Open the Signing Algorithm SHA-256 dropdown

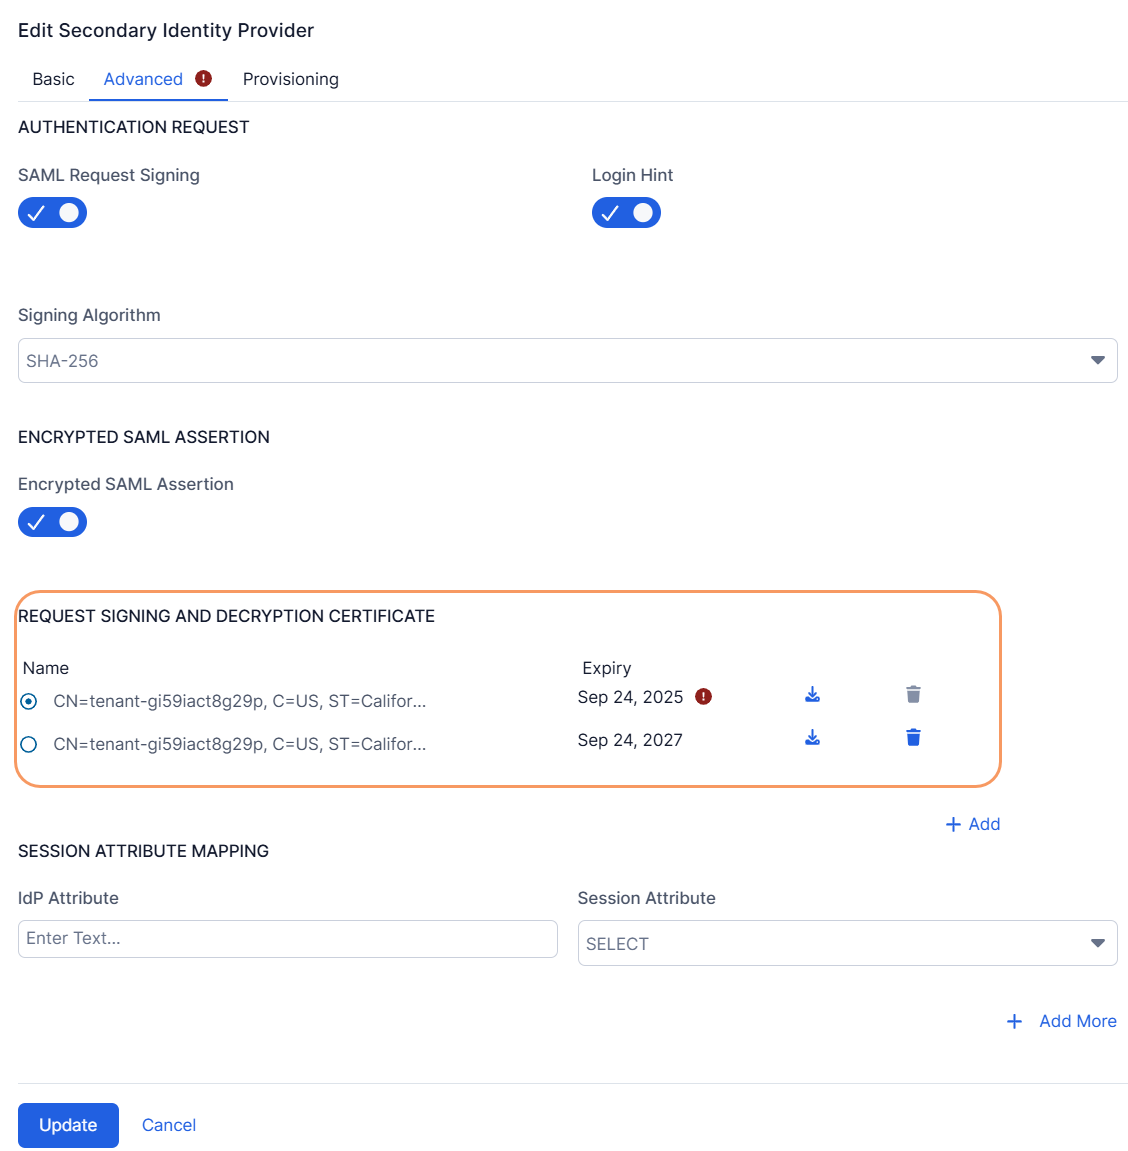(x=567, y=361)
